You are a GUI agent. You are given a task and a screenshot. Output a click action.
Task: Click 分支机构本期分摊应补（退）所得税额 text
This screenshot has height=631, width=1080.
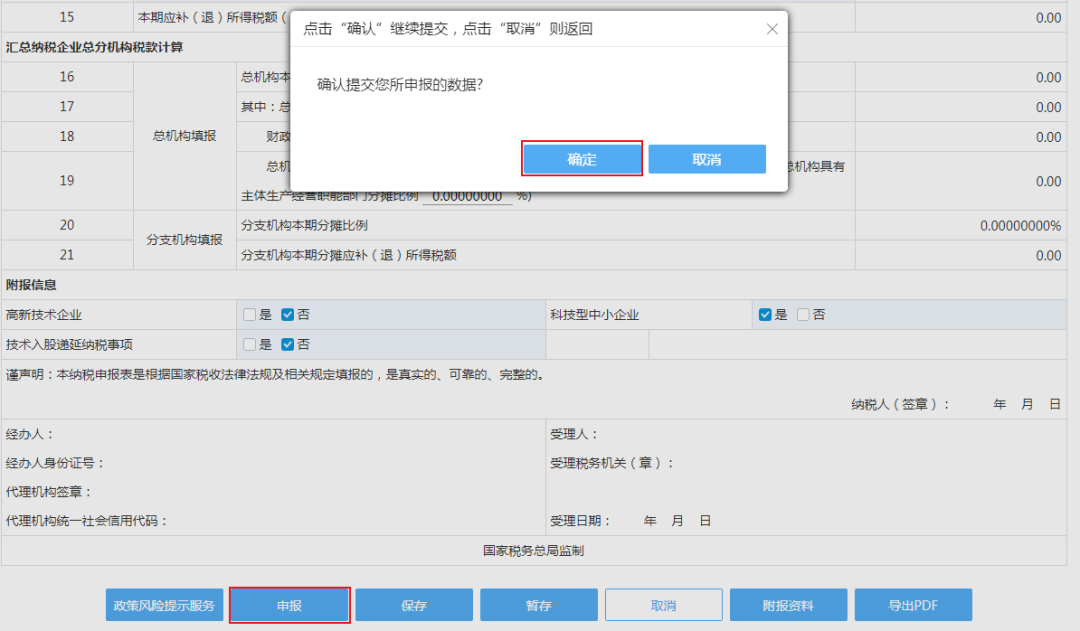(x=349, y=256)
